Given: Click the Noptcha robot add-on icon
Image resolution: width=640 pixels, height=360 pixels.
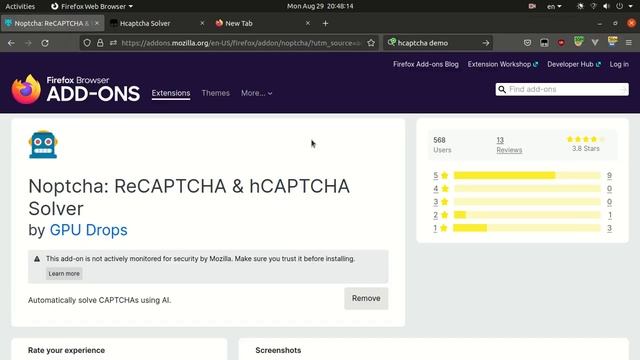Looking at the screenshot, I should point(43,144).
